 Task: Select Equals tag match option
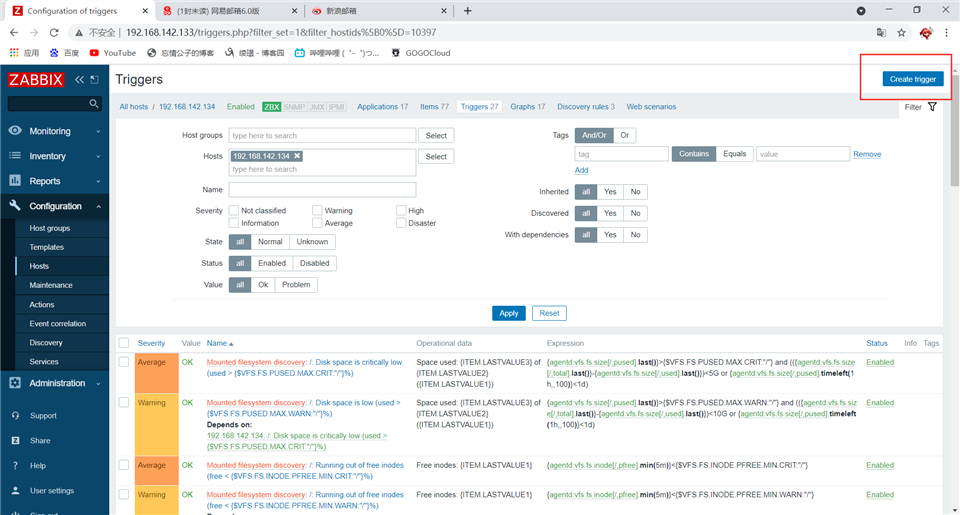coord(734,154)
